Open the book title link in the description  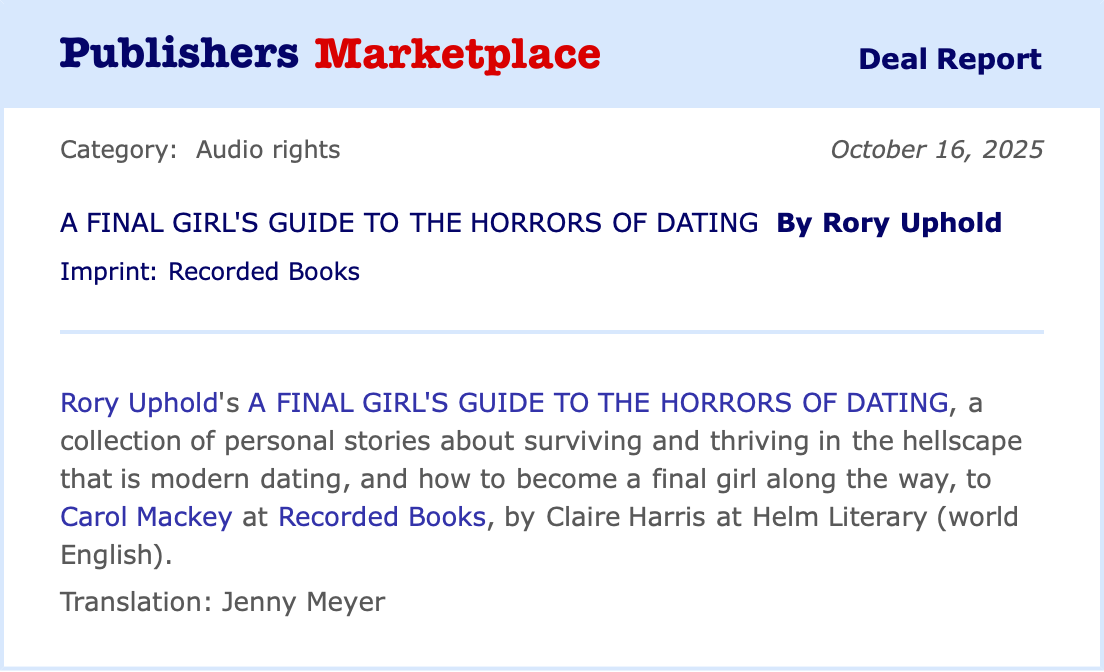[598, 403]
